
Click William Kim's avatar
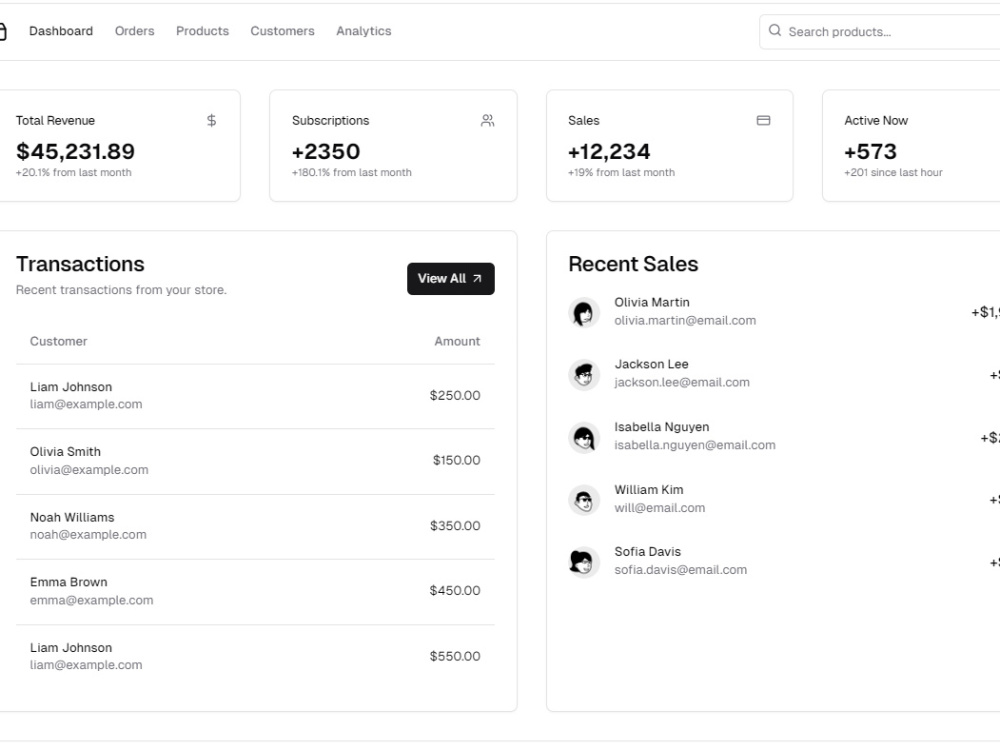[x=584, y=499]
